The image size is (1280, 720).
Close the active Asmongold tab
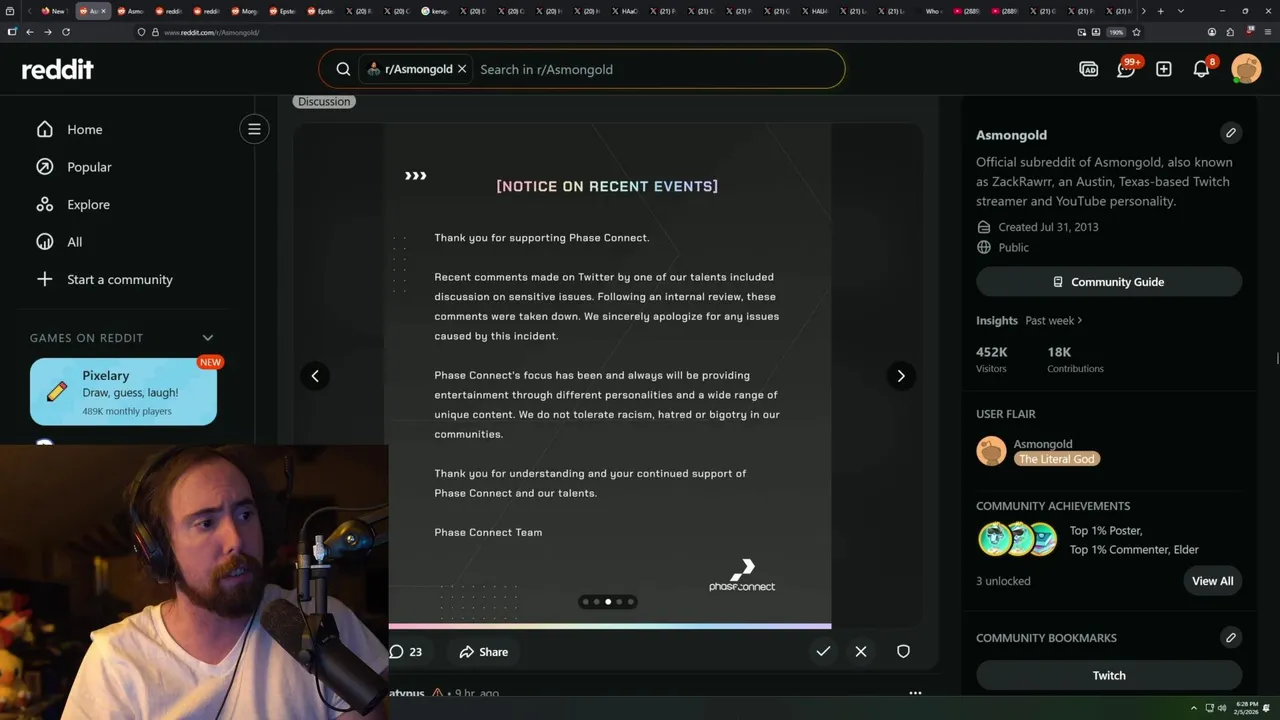[103, 11]
